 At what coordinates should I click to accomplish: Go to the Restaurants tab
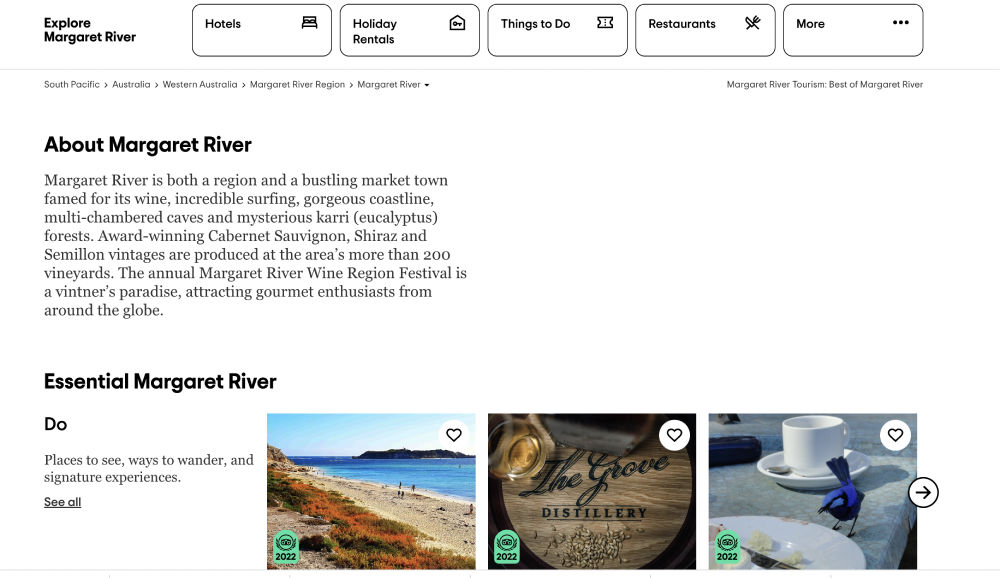click(705, 30)
